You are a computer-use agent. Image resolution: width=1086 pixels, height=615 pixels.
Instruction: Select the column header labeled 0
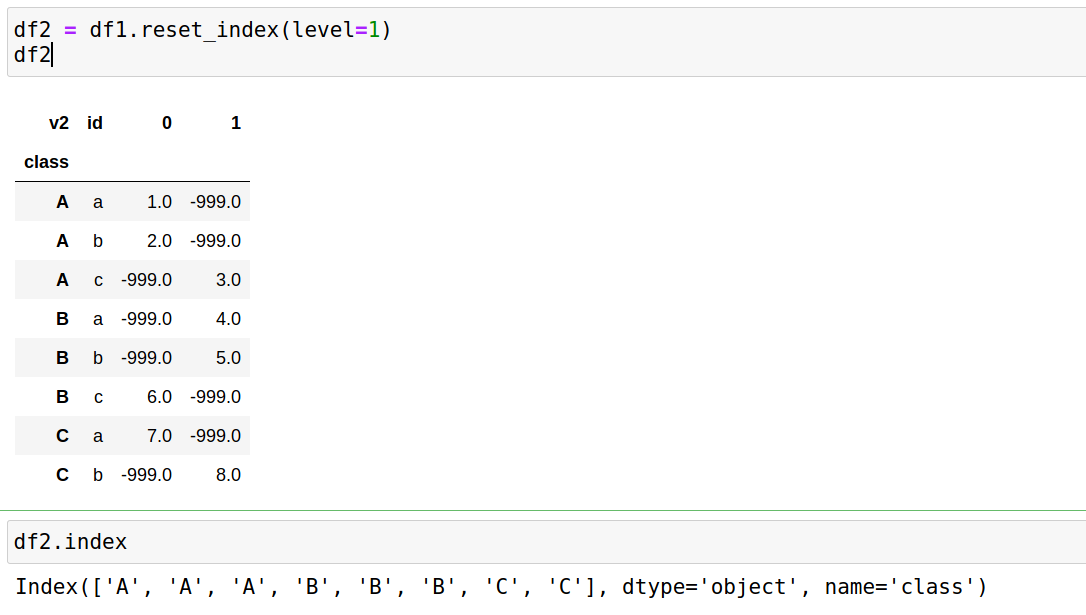tap(165, 122)
